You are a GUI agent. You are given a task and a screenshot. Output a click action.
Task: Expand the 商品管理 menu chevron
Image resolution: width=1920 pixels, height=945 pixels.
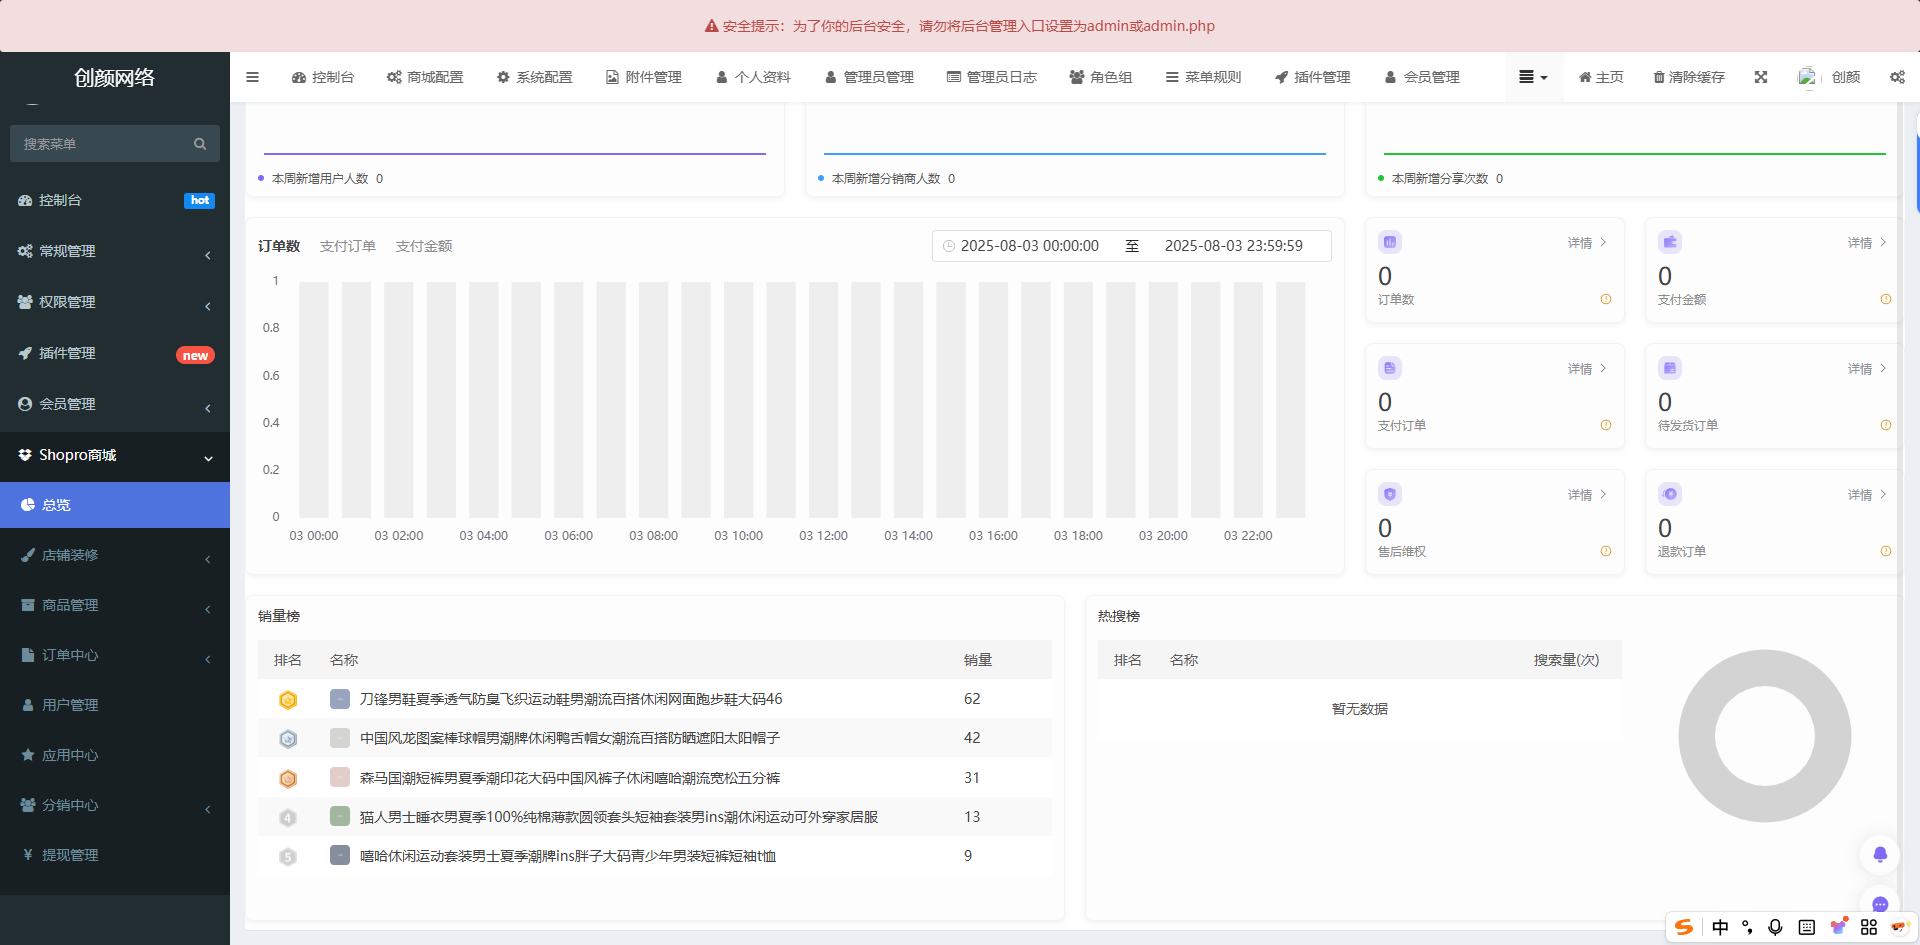tap(207, 609)
